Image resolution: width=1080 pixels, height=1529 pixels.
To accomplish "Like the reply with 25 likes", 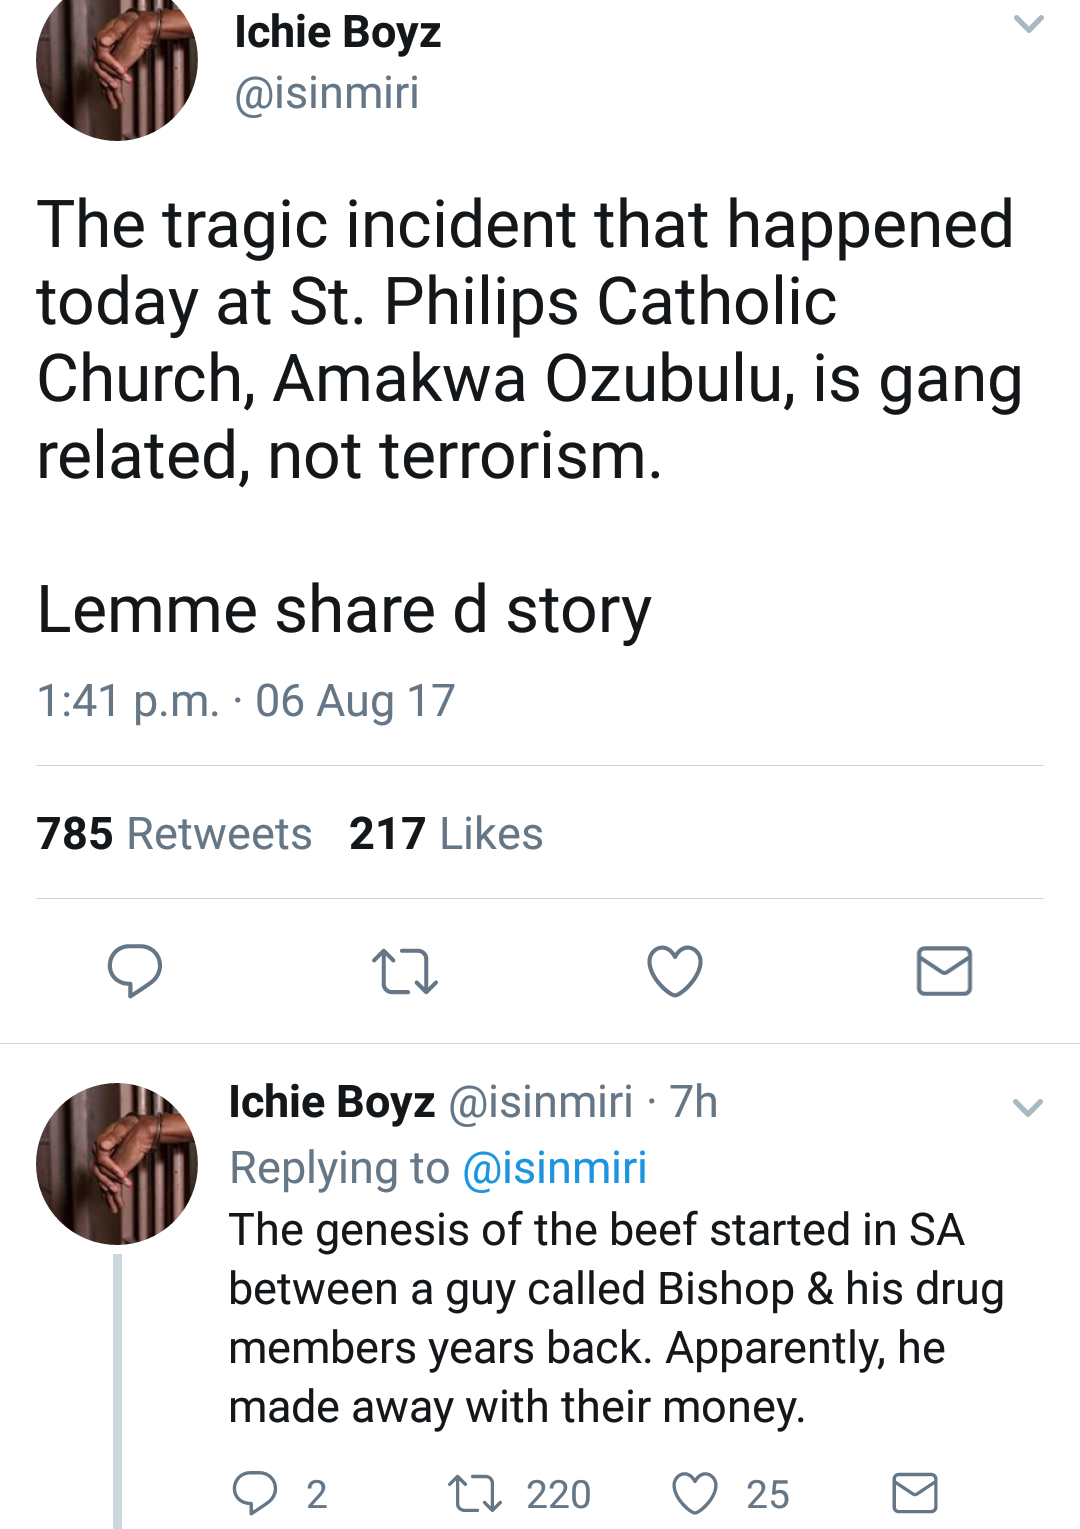I will point(695,1493).
